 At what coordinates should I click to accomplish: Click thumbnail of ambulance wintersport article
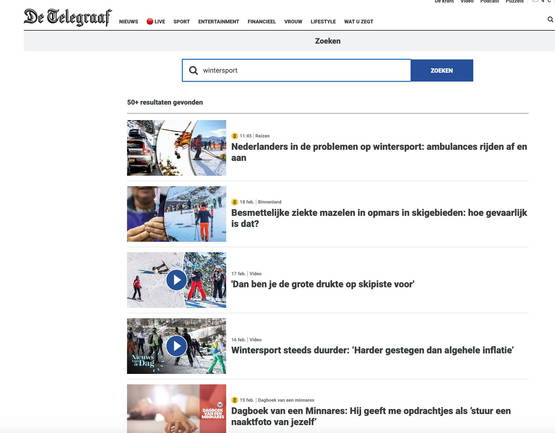176,148
